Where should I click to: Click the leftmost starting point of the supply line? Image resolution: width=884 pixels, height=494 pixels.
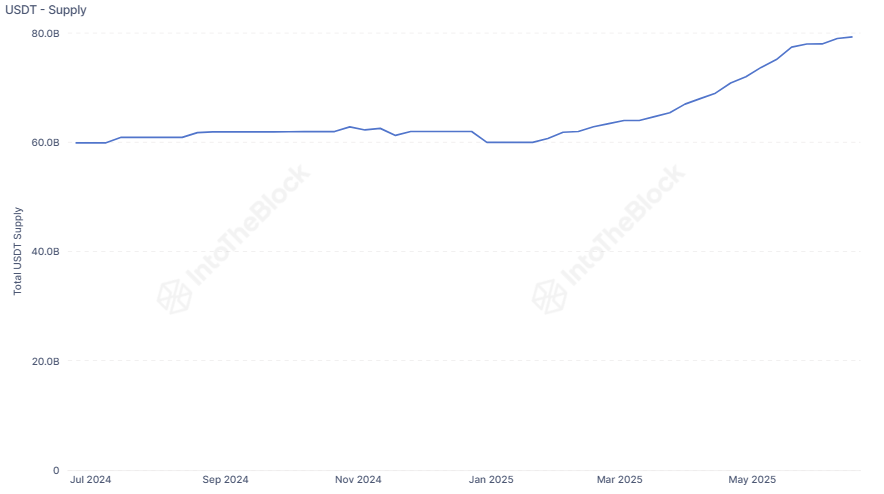pos(76,143)
